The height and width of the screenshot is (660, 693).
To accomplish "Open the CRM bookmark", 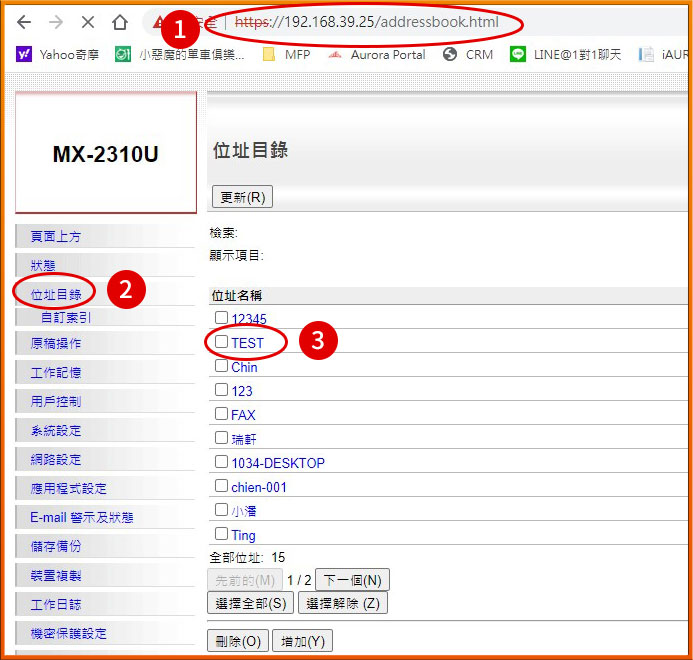I will 468,54.
